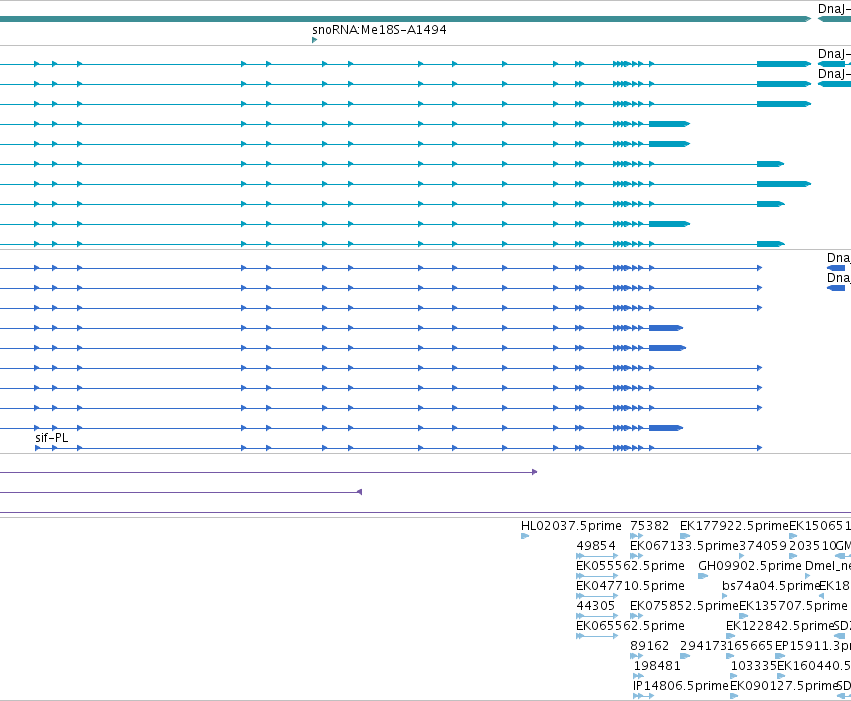This screenshot has width=851, height=701.
Task: Select the long dark teal gene bar
Action: [x=405, y=19]
